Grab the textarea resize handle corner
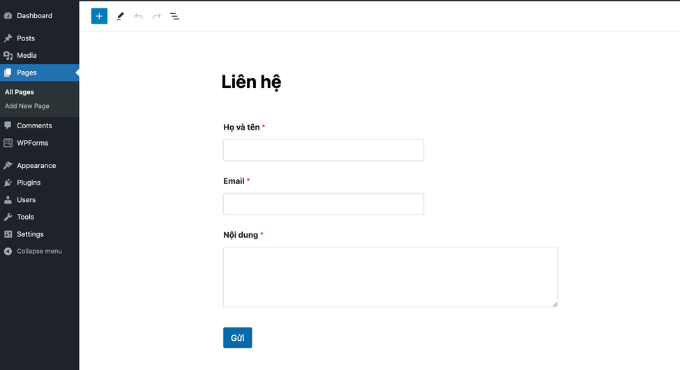680x370 pixels. (555, 304)
